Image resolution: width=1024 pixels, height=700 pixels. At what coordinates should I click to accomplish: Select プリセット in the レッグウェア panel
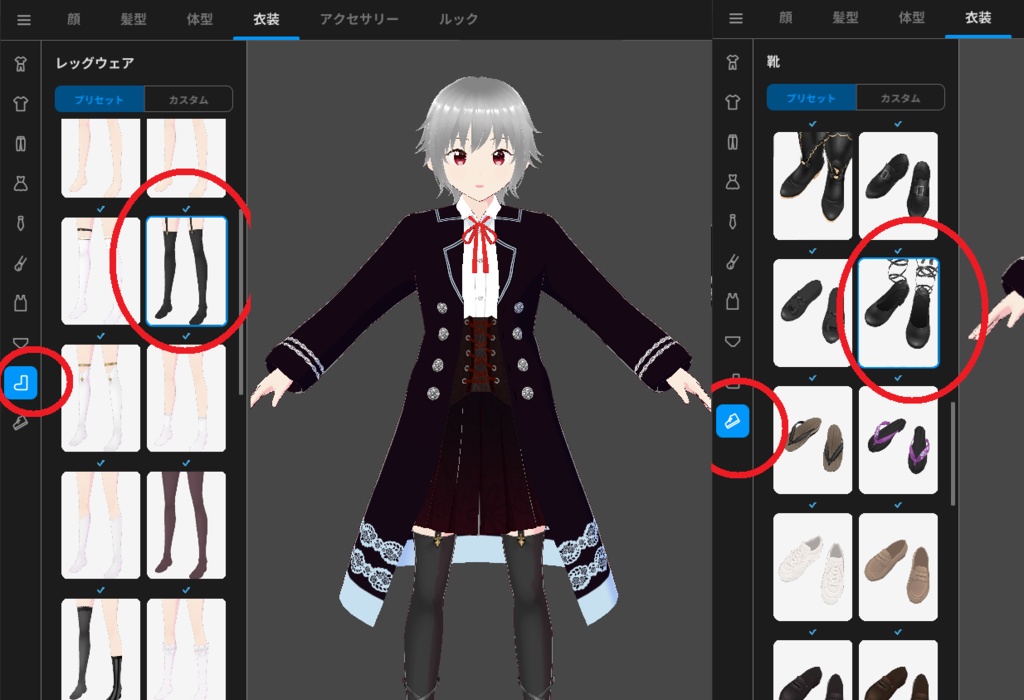99,99
